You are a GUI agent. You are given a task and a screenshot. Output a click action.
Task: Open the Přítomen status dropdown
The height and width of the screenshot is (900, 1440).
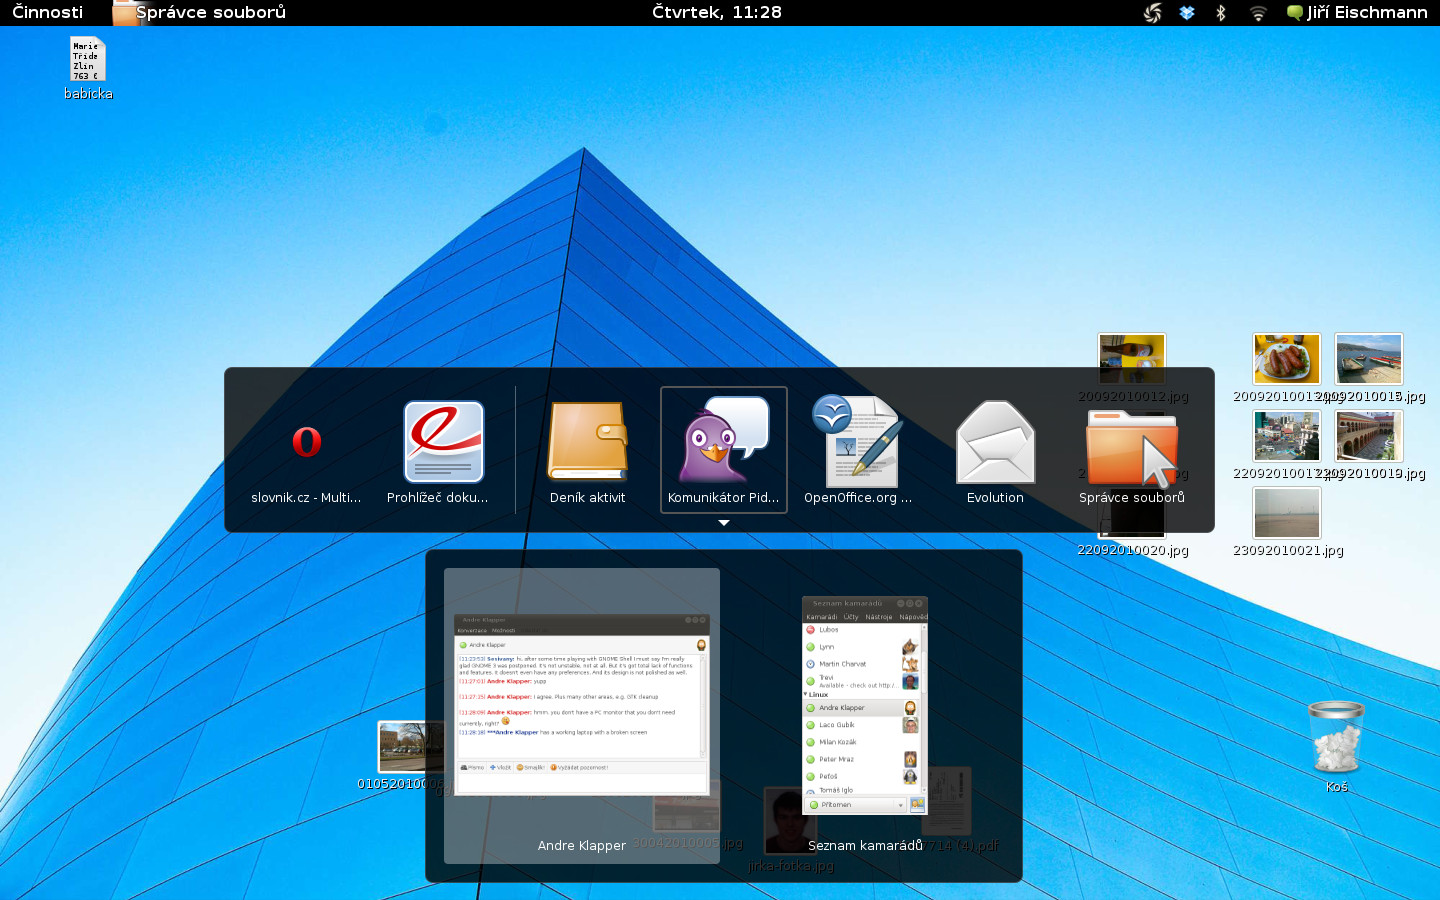[x=855, y=805]
